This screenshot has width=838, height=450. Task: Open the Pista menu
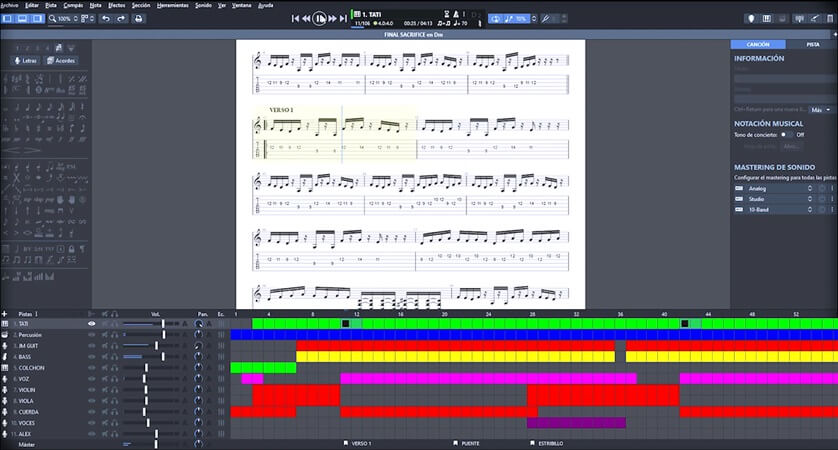pos(51,5)
